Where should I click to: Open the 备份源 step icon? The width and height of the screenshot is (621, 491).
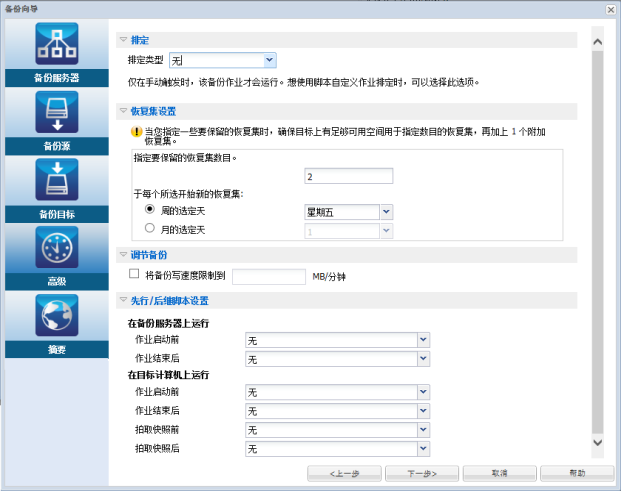click(x=57, y=113)
